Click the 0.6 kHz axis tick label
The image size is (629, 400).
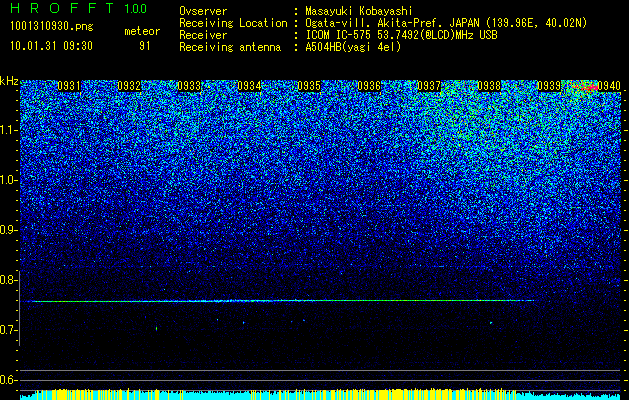tap(9, 380)
